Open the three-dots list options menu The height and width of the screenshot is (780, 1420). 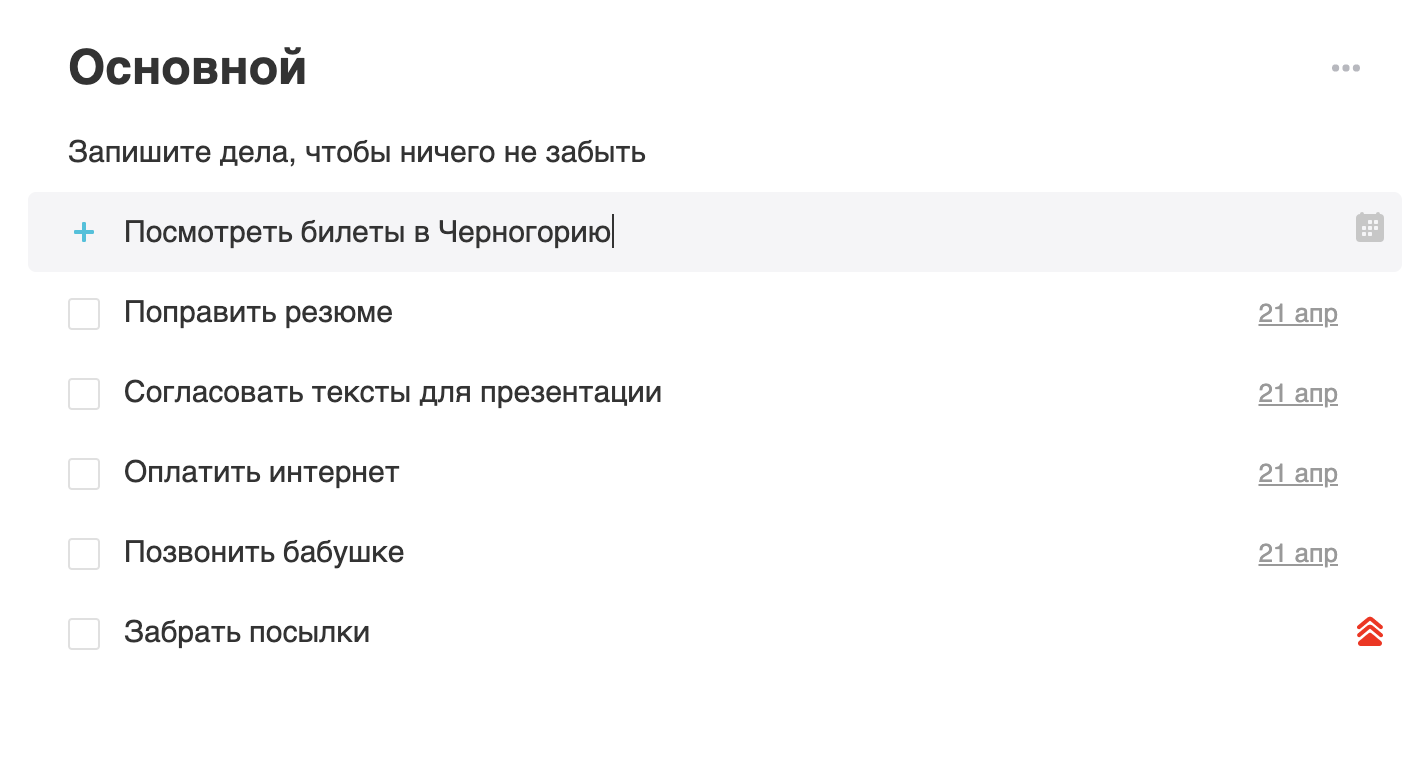[x=1345, y=68]
